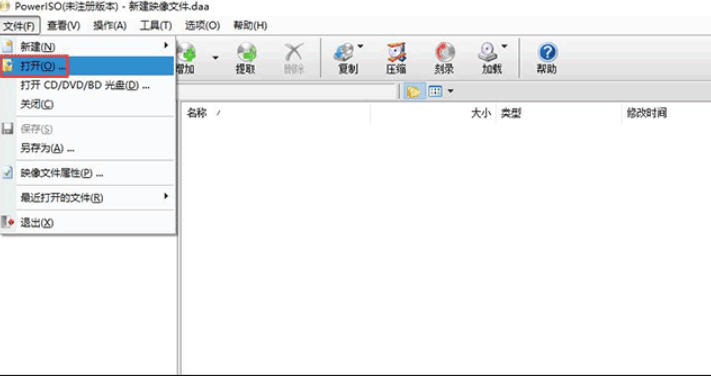Sort by 大小 column header
Screen dimensions: 711x378
point(433,113)
